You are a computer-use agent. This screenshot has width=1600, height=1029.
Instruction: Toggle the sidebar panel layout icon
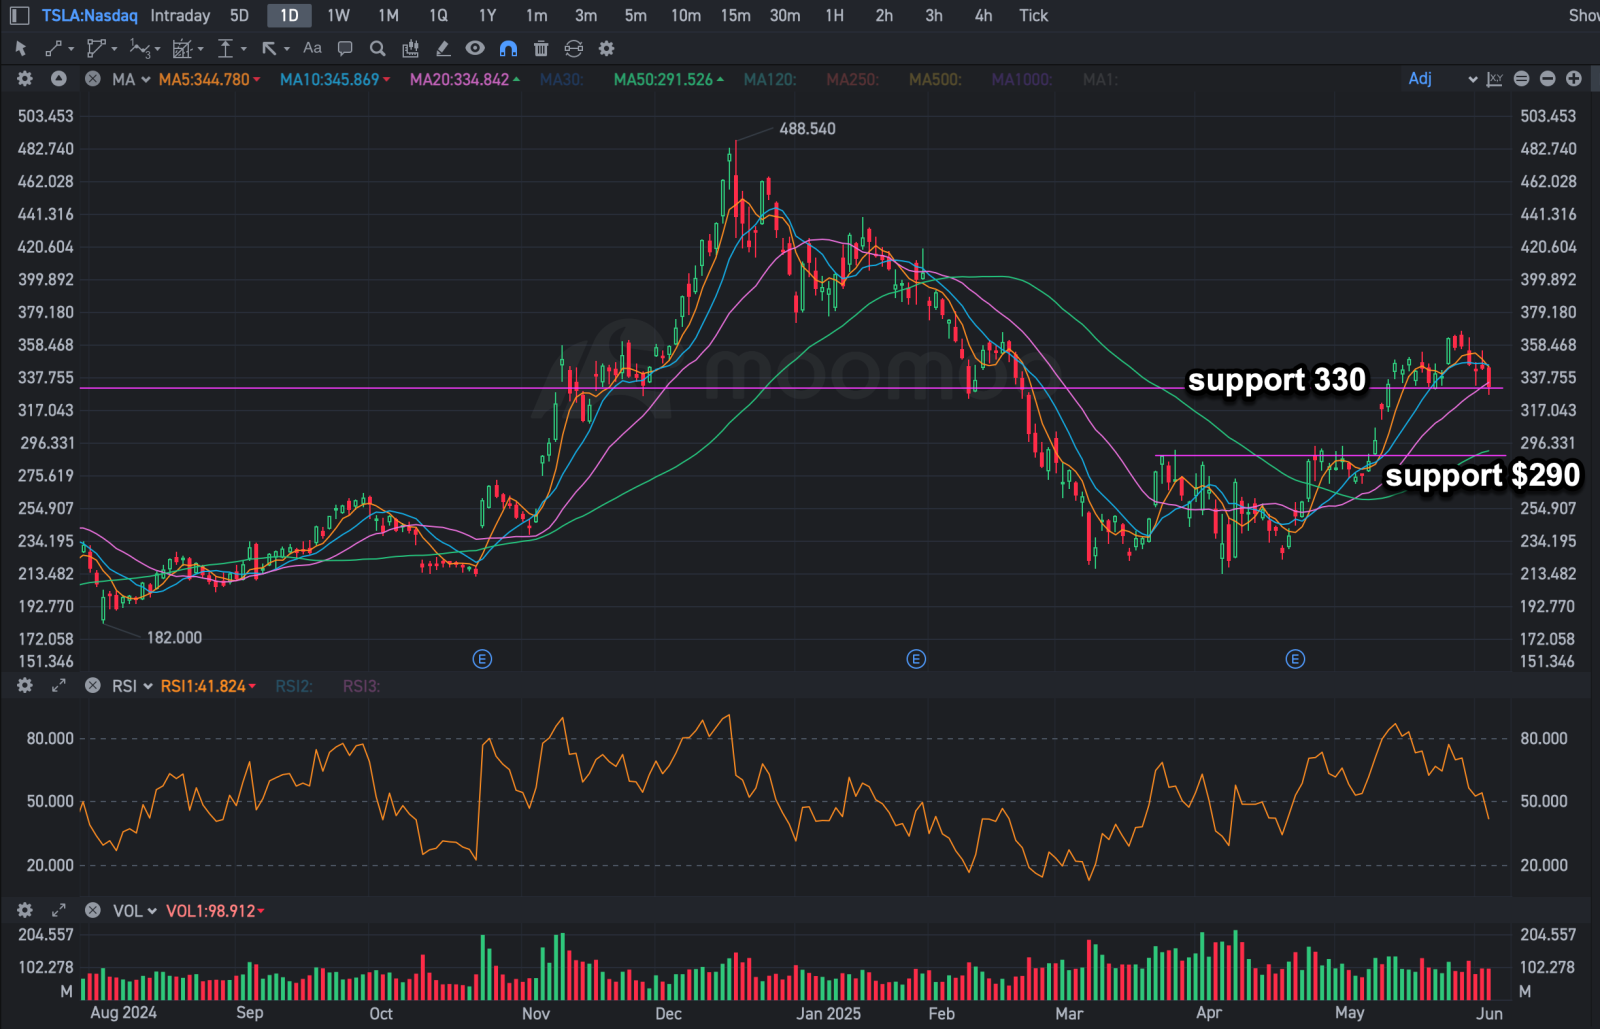20,16
